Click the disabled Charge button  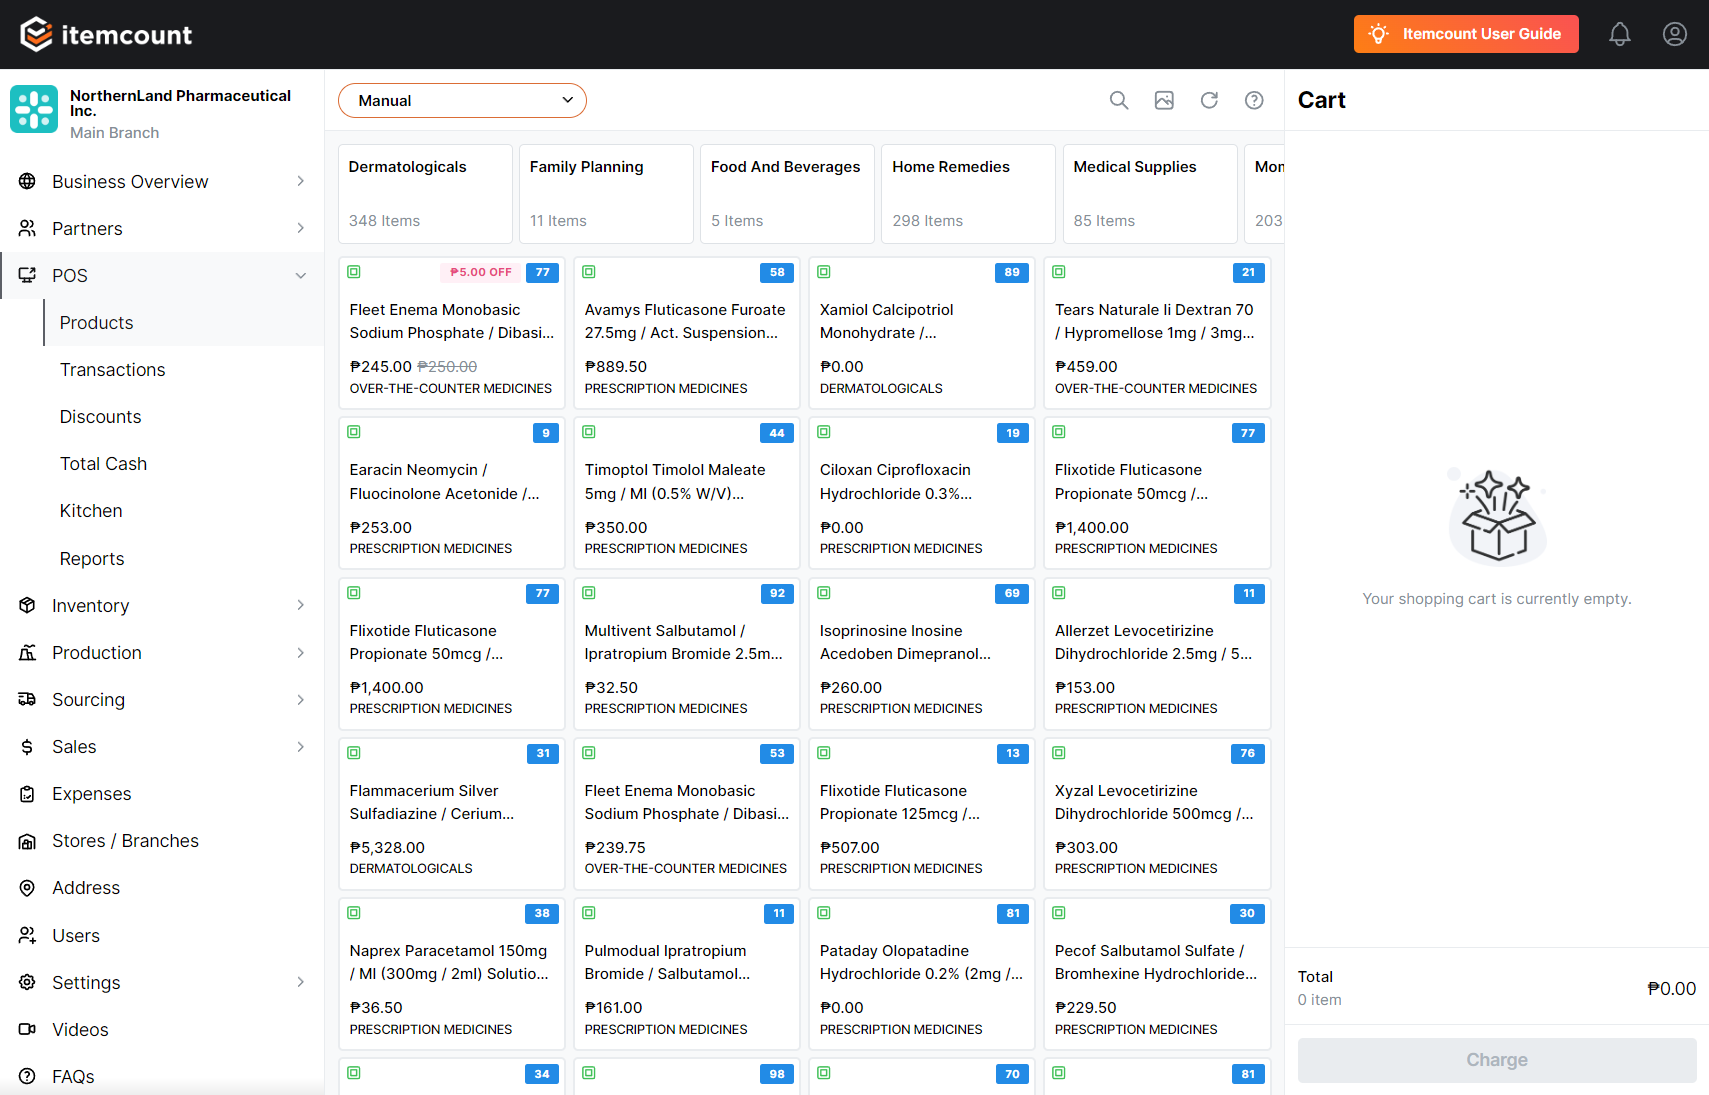coord(1497,1060)
